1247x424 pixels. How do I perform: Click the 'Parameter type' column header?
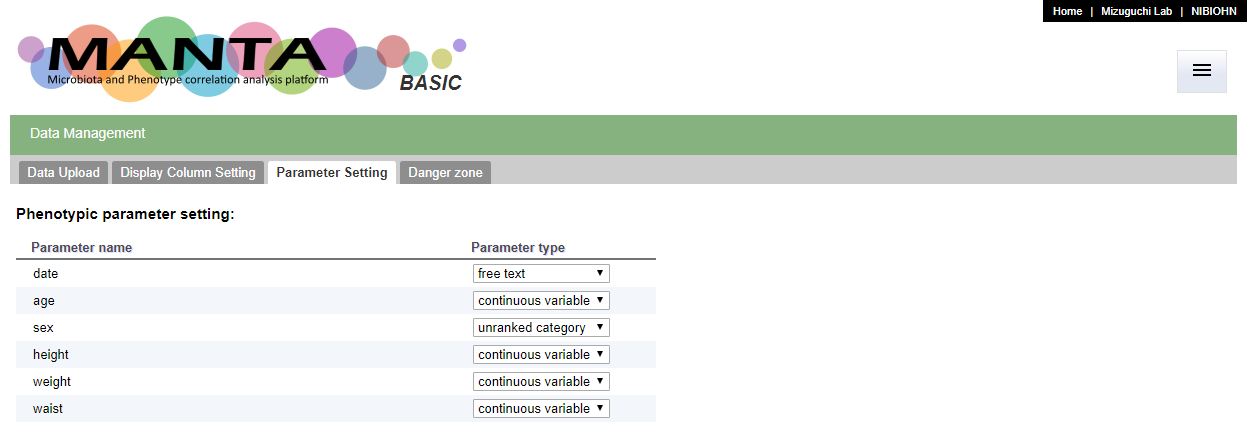pos(518,247)
